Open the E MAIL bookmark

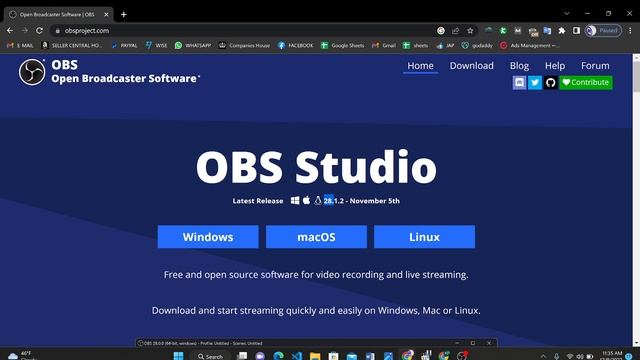coord(20,45)
